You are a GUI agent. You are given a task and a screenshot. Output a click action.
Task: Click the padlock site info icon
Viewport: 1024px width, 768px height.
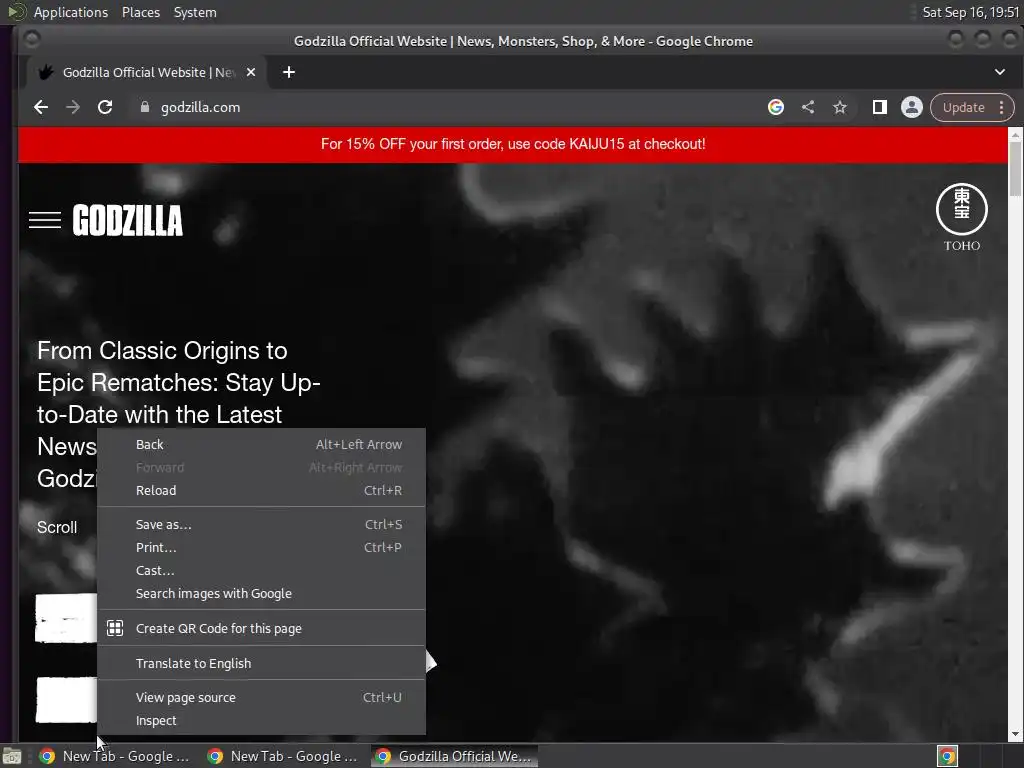(x=145, y=107)
